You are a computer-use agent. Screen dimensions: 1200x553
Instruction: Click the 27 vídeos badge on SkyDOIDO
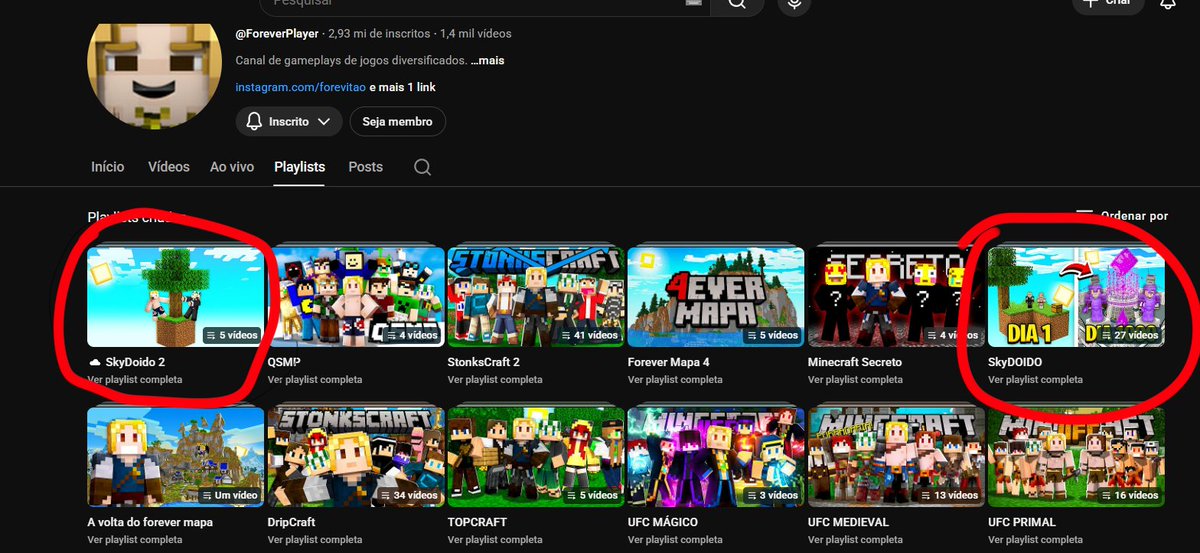click(x=1128, y=335)
